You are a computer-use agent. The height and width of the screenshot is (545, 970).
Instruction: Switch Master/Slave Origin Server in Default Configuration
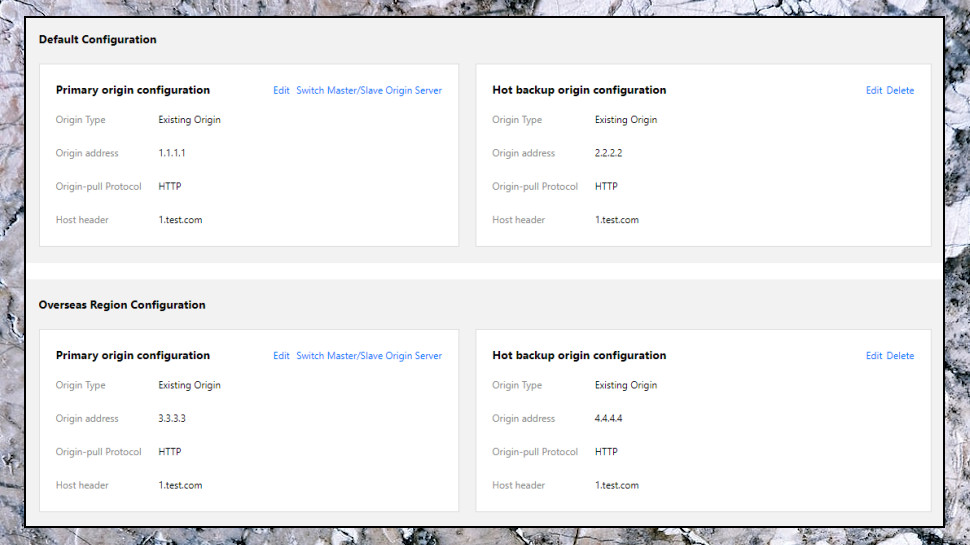(x=369, y=90)
